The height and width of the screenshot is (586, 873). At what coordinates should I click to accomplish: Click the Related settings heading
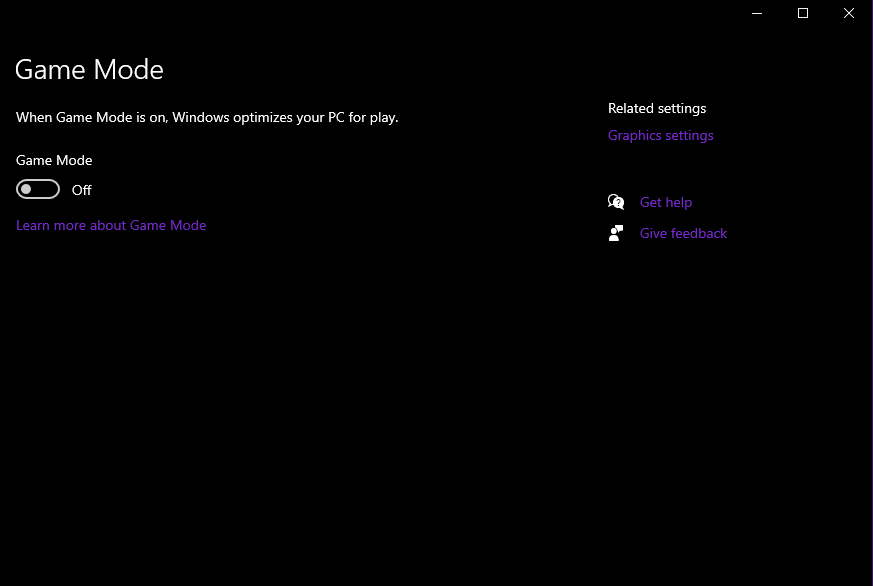pos(657,108)
